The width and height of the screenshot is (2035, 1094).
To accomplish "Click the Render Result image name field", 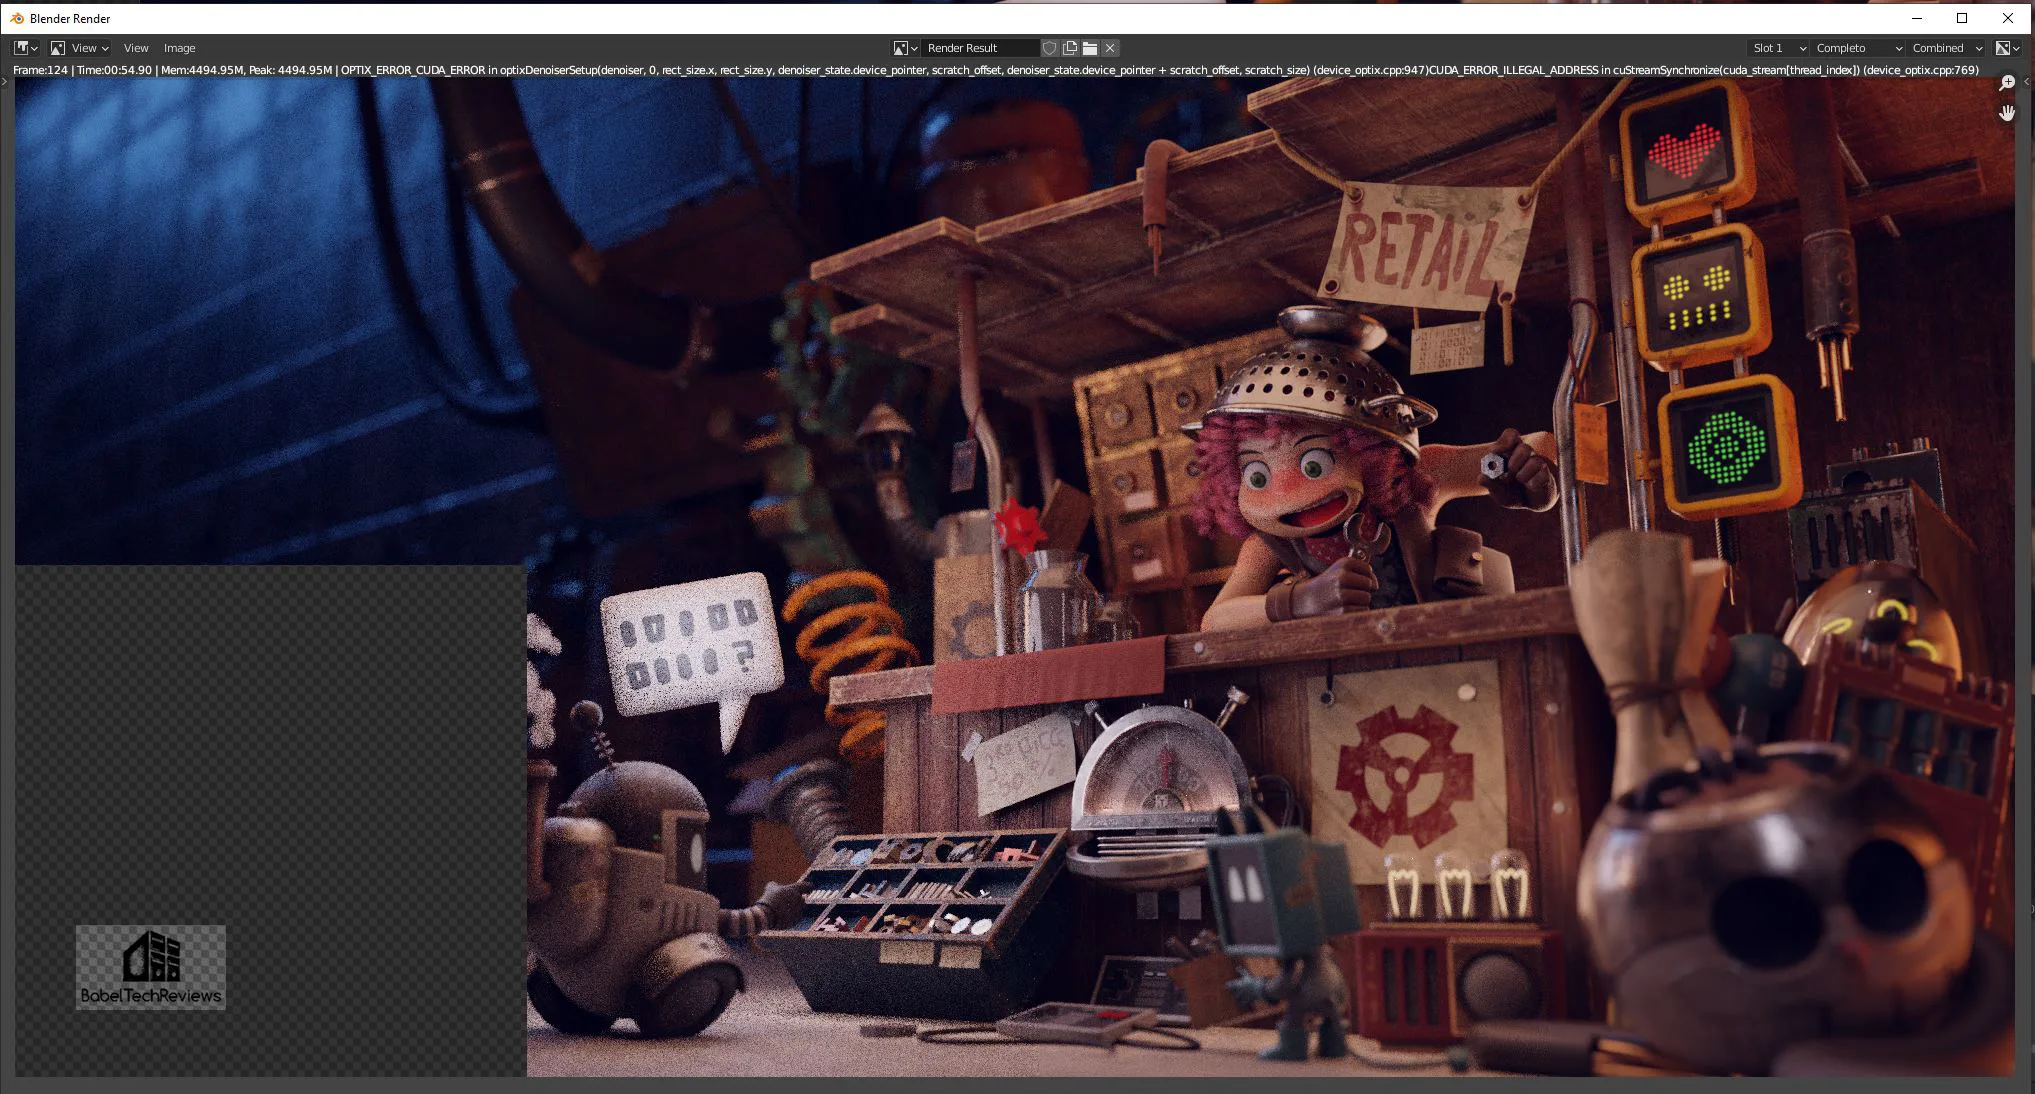I will 980,48.
